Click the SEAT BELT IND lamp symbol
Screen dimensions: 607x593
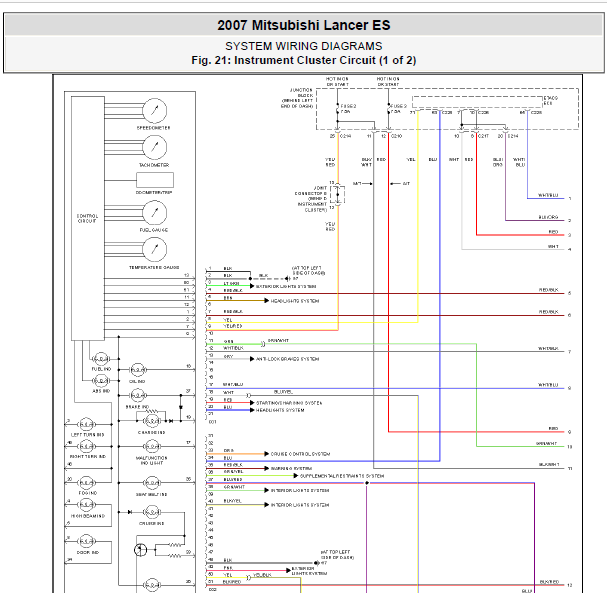152,483
